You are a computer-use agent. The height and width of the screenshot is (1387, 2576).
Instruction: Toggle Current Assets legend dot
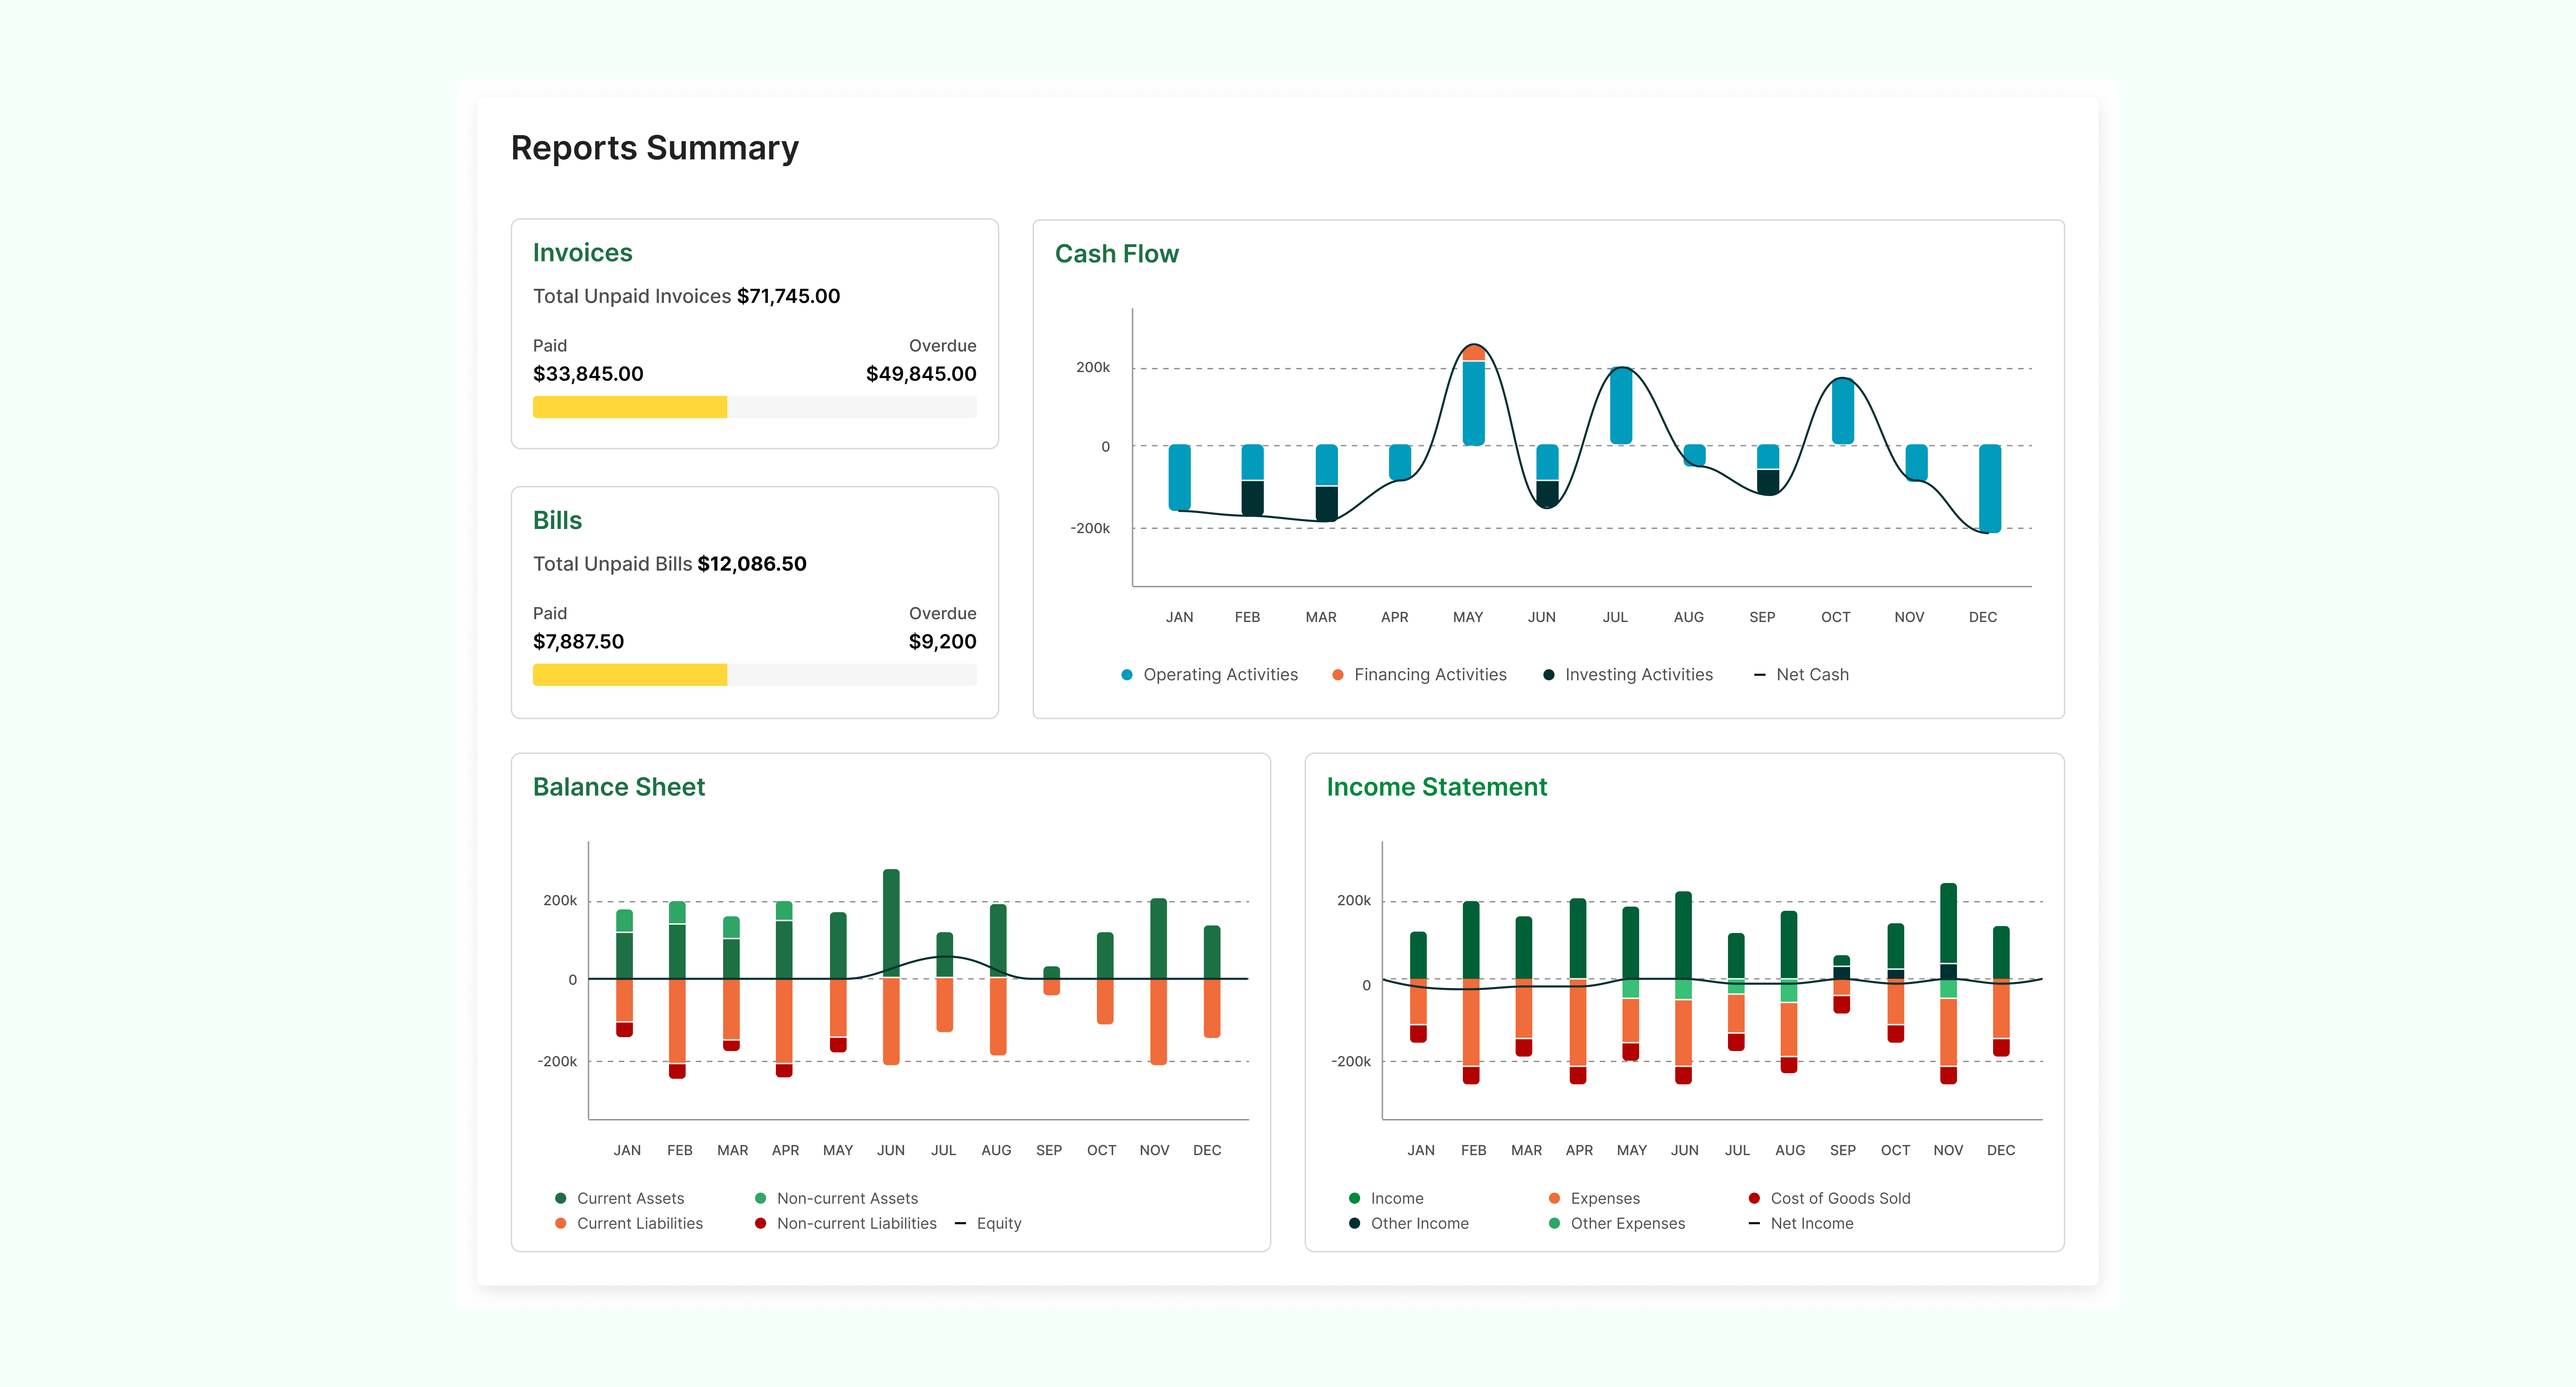tap(561, 1198)
